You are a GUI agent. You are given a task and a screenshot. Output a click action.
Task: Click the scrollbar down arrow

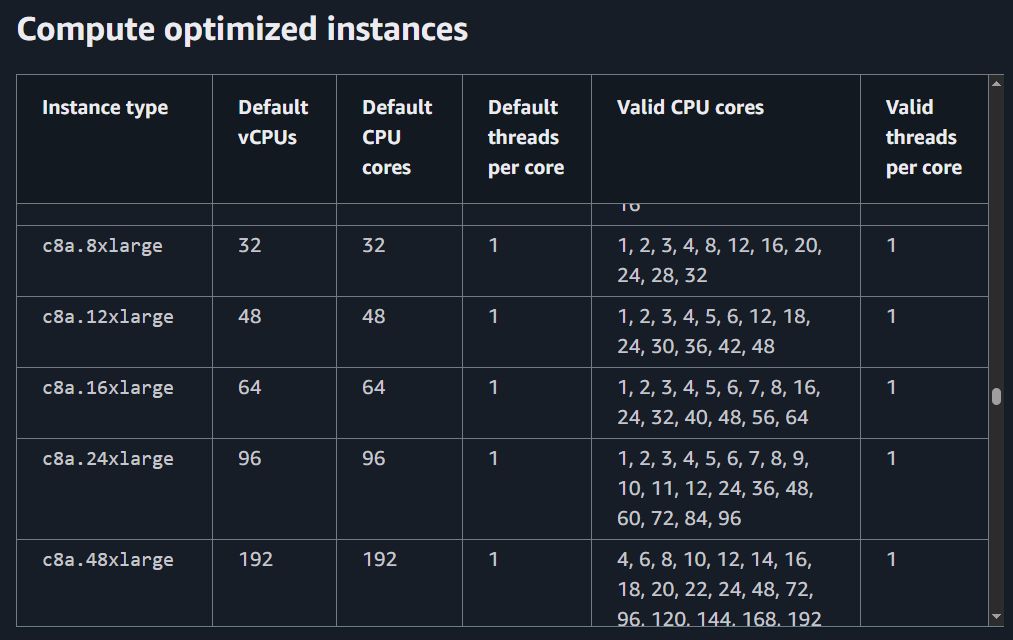[996, 616]
